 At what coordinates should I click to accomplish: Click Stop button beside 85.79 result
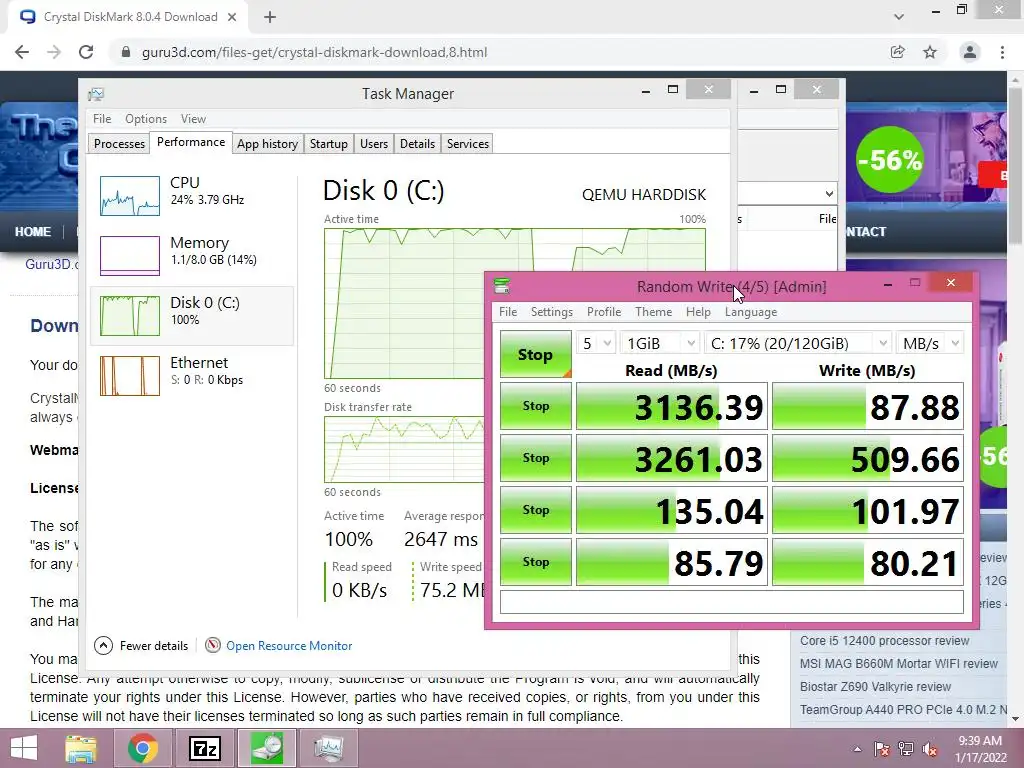[x=536, y=562]
